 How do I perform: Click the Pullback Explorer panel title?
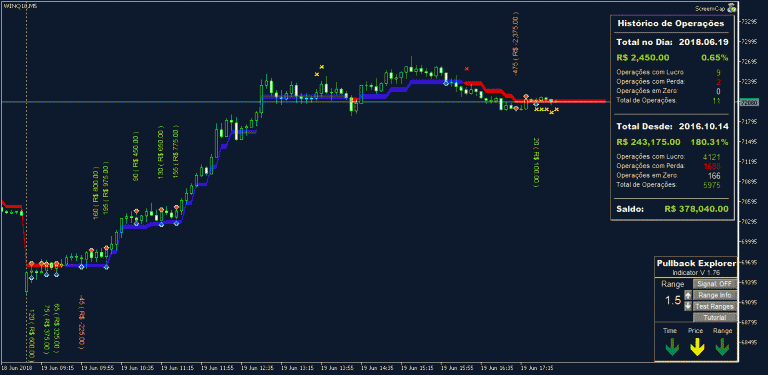tap(696, 263)
